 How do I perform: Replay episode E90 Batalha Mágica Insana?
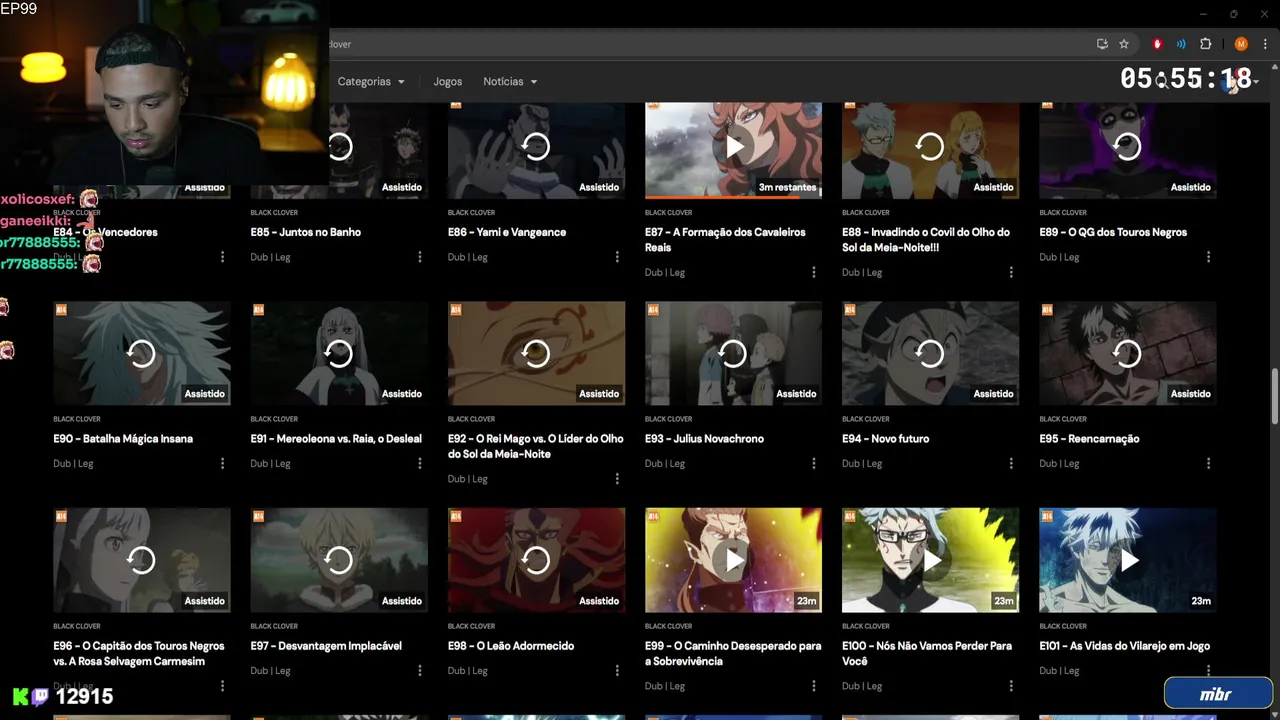(x=141, y=353)
